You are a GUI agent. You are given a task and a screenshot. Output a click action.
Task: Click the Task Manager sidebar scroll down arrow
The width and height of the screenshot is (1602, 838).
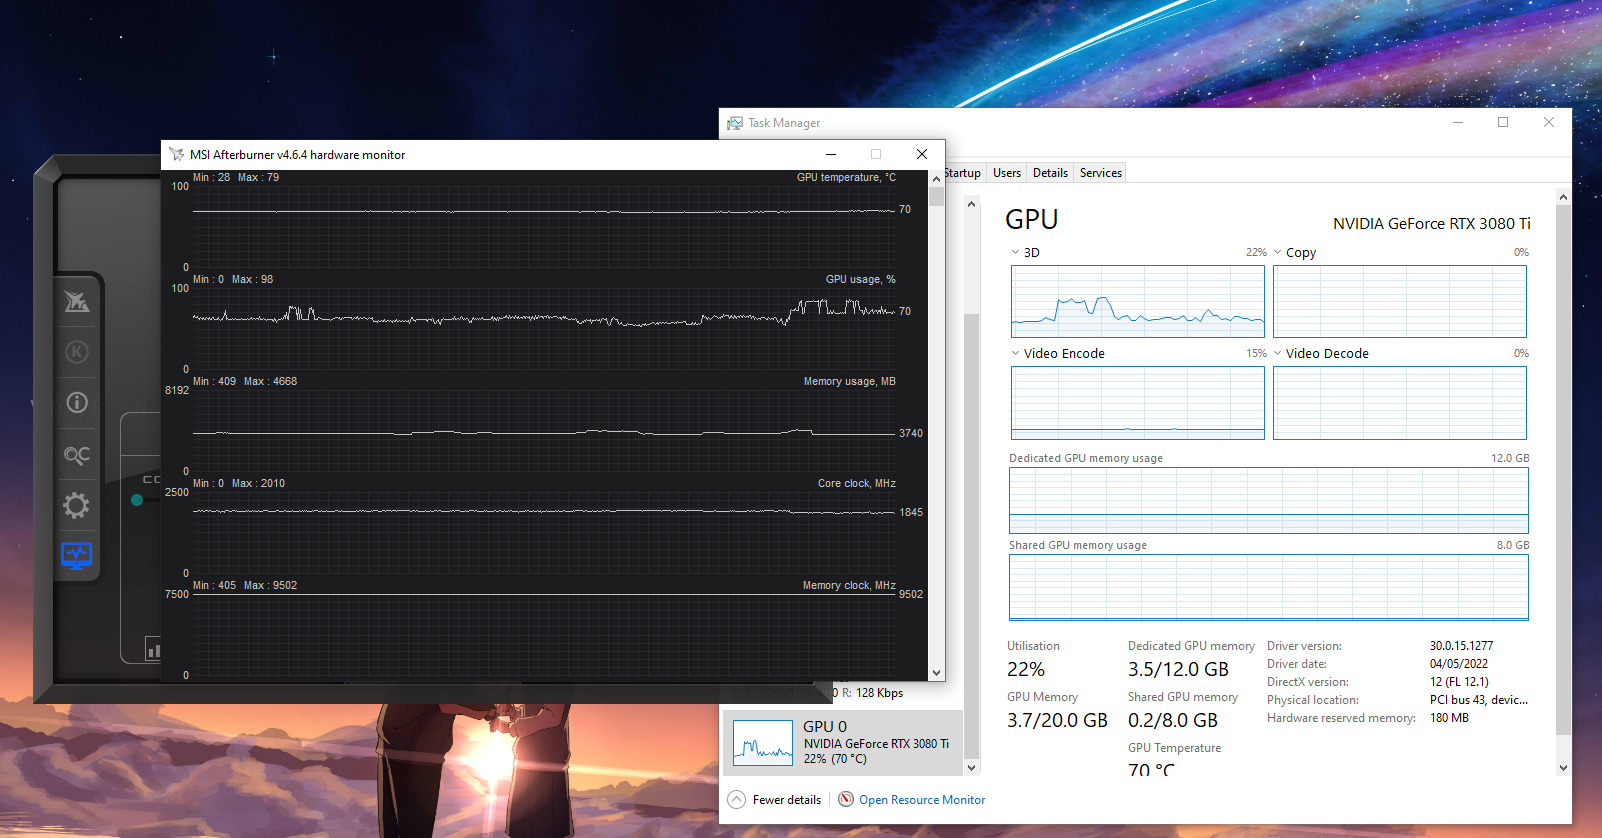[x=971, y=768]
